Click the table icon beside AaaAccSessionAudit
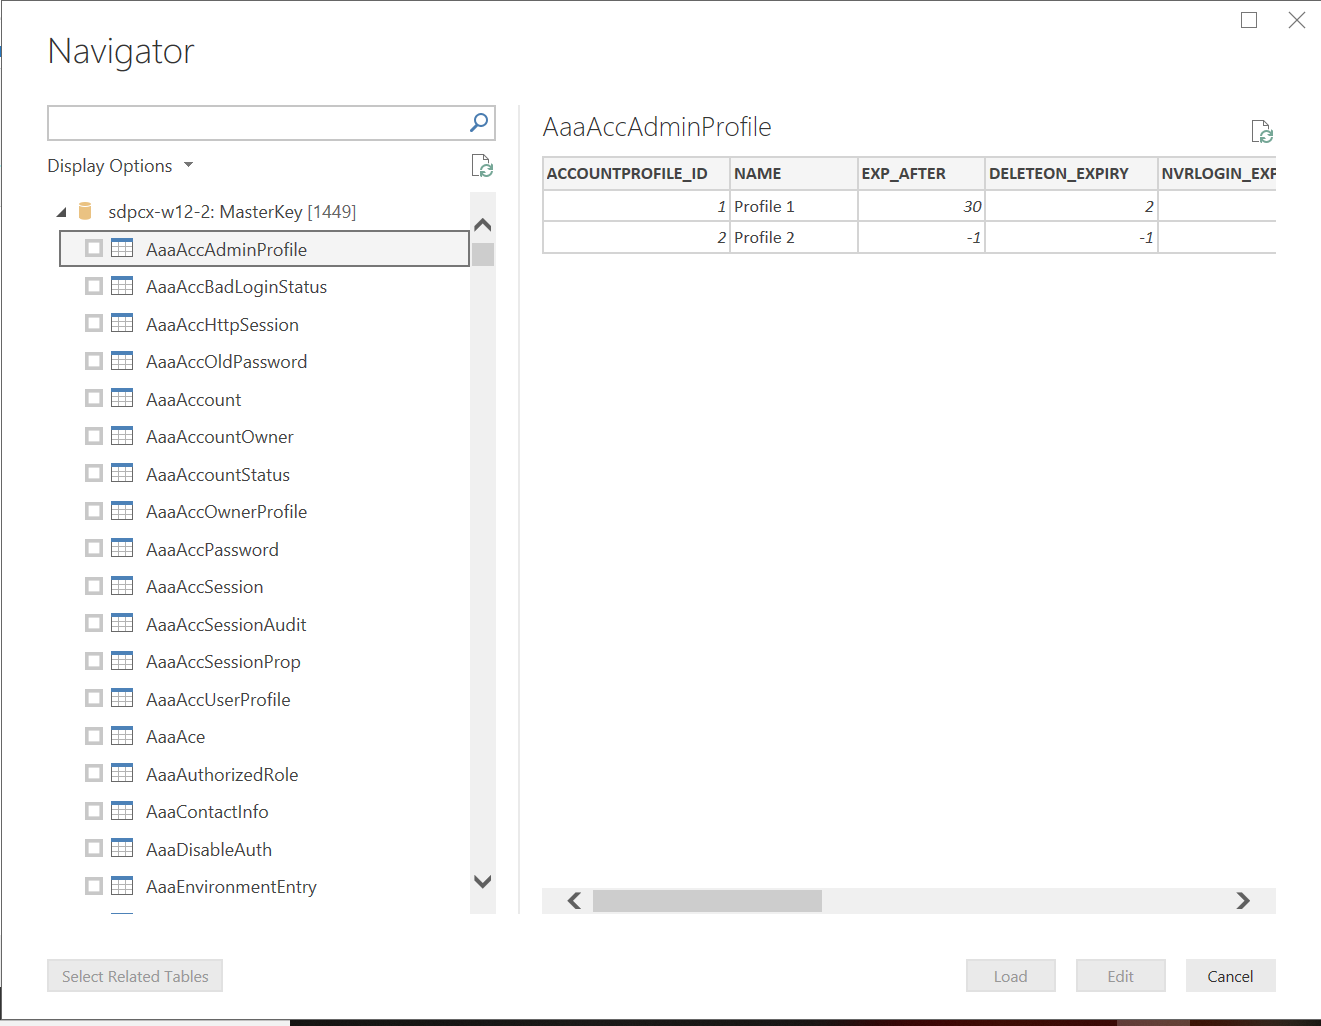The width and height of the screenshot is (1321, 1026). 122,623
